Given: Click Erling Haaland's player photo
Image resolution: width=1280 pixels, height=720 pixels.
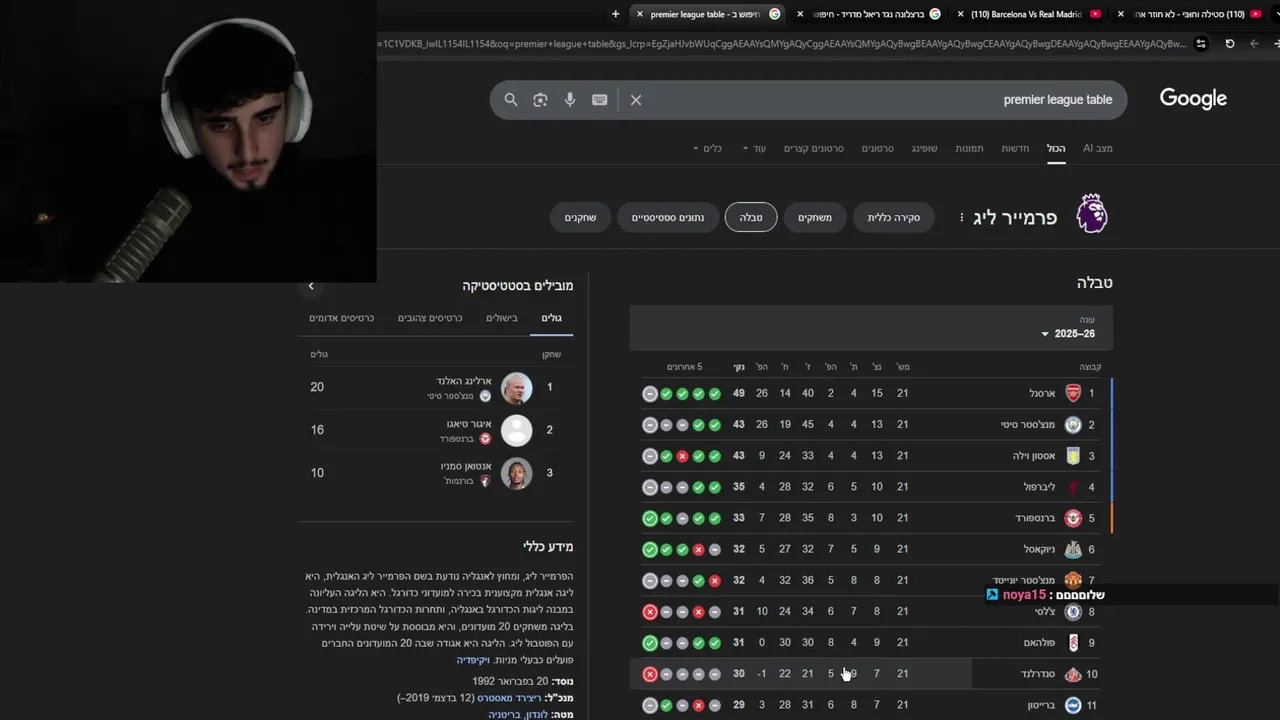Looking at the screenshot, I should click(x=516, y=388).
